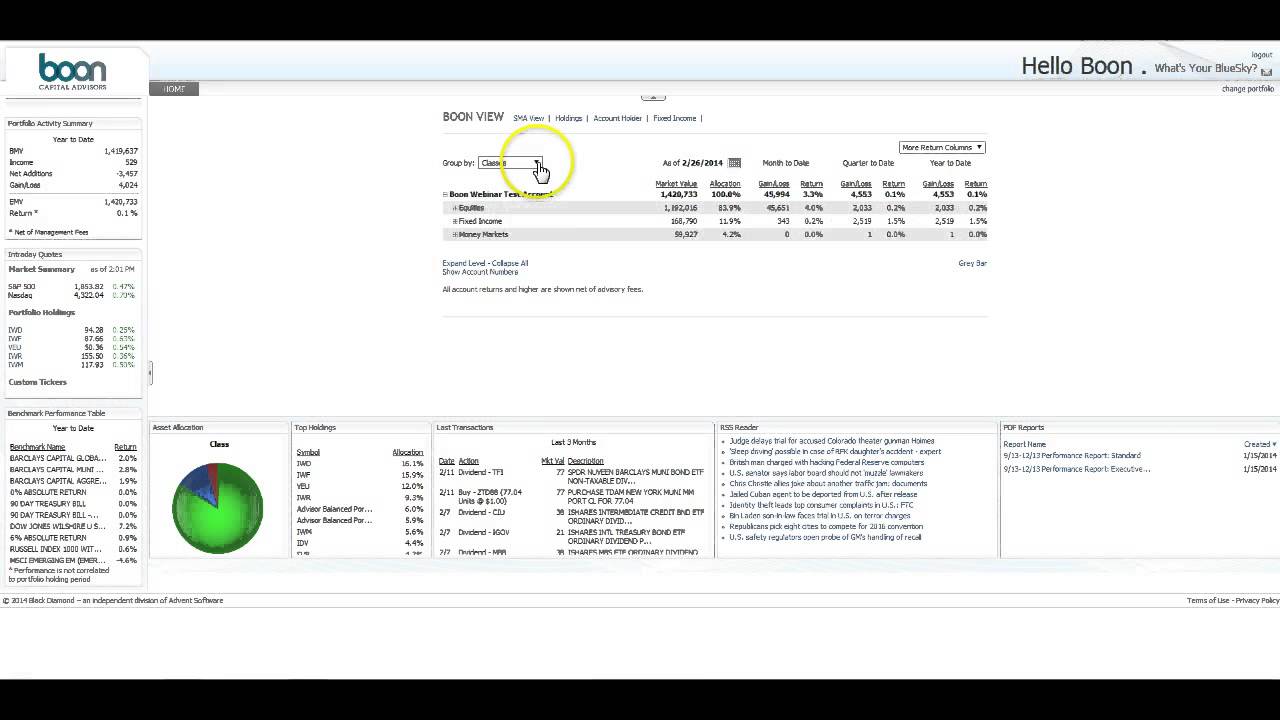The image size is (1280, 720).
Task: Open the Bin Laden son-in-law headline
Action: click(819, 516)
